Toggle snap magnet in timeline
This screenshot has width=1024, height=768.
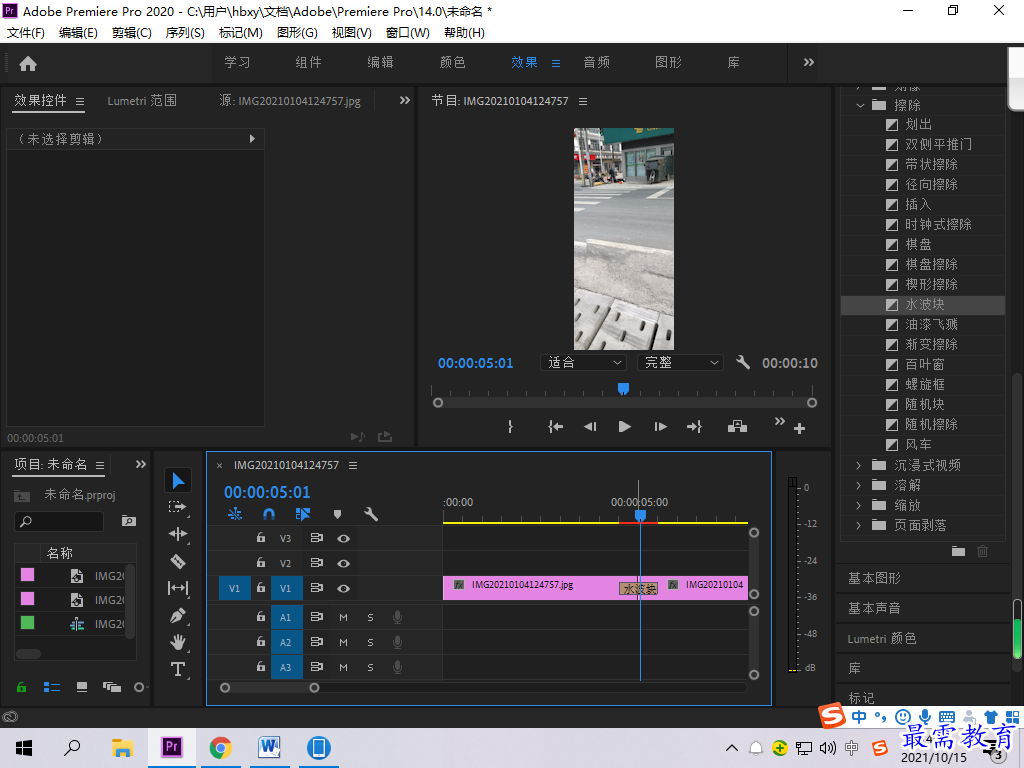click(268, 514)
